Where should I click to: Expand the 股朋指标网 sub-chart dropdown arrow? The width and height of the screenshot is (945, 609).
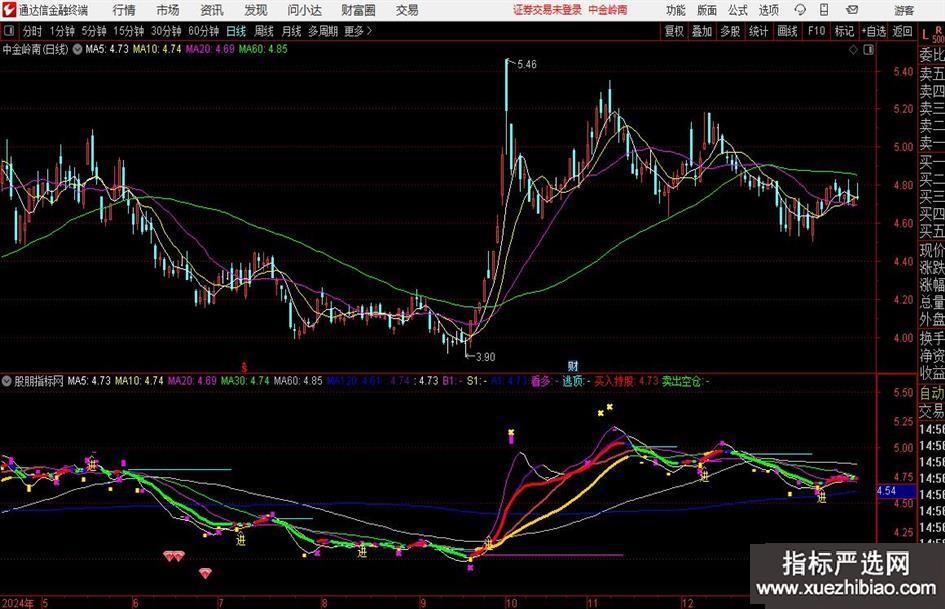[x=7, y=381]
